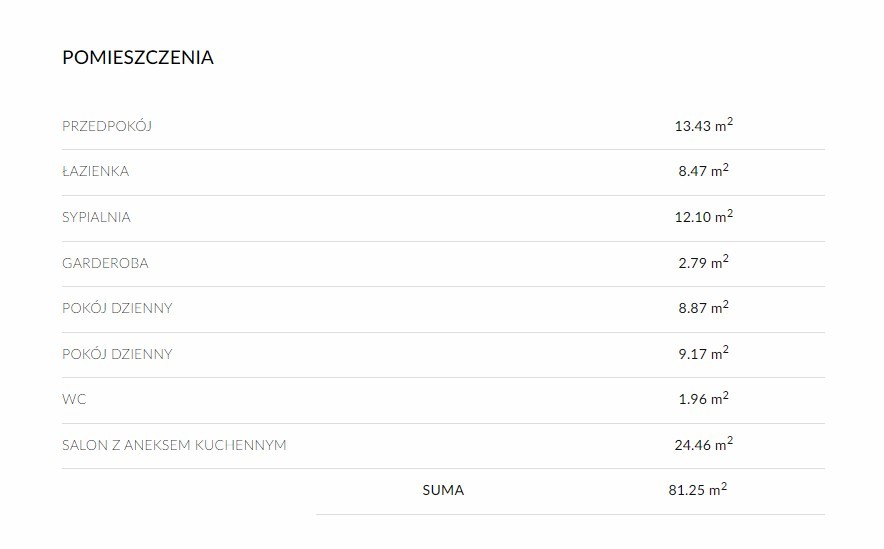Select the PRZEDPOKÓJ room label
The width and height of the screenshot is (884, 549).
pyautogui.click(x=107, y=126)
